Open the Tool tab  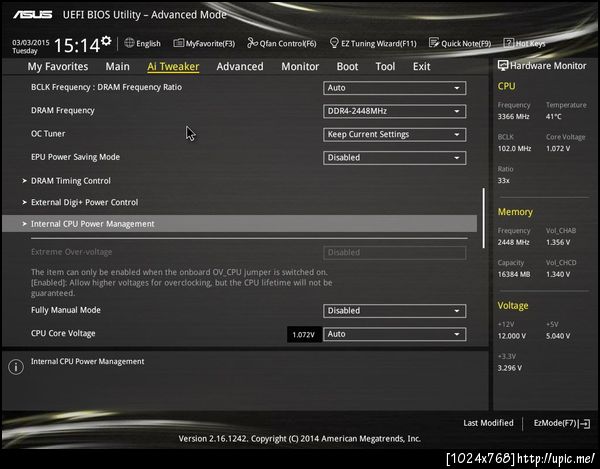[385, 67]
